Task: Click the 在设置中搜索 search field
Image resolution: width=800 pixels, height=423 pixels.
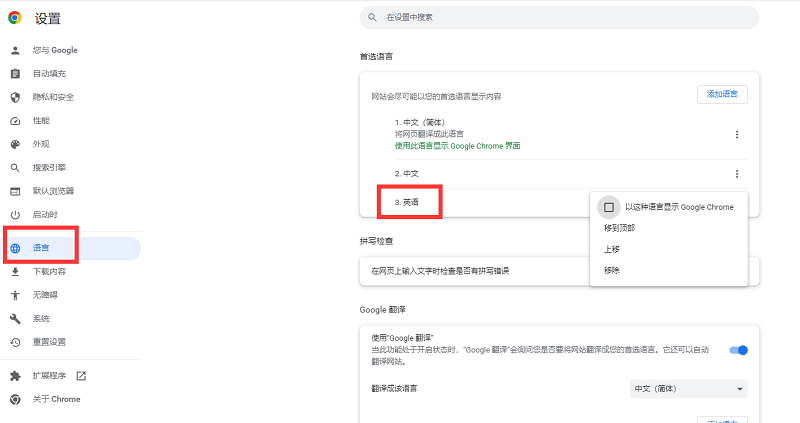Action: click(560, 17)
